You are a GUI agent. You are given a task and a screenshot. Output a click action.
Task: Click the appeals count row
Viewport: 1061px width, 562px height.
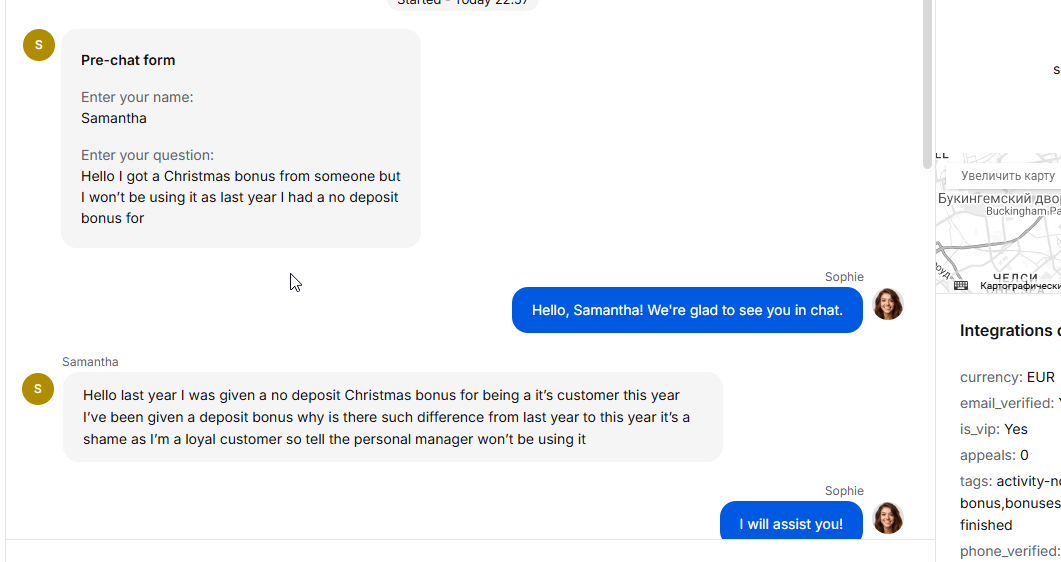(994, 455)
